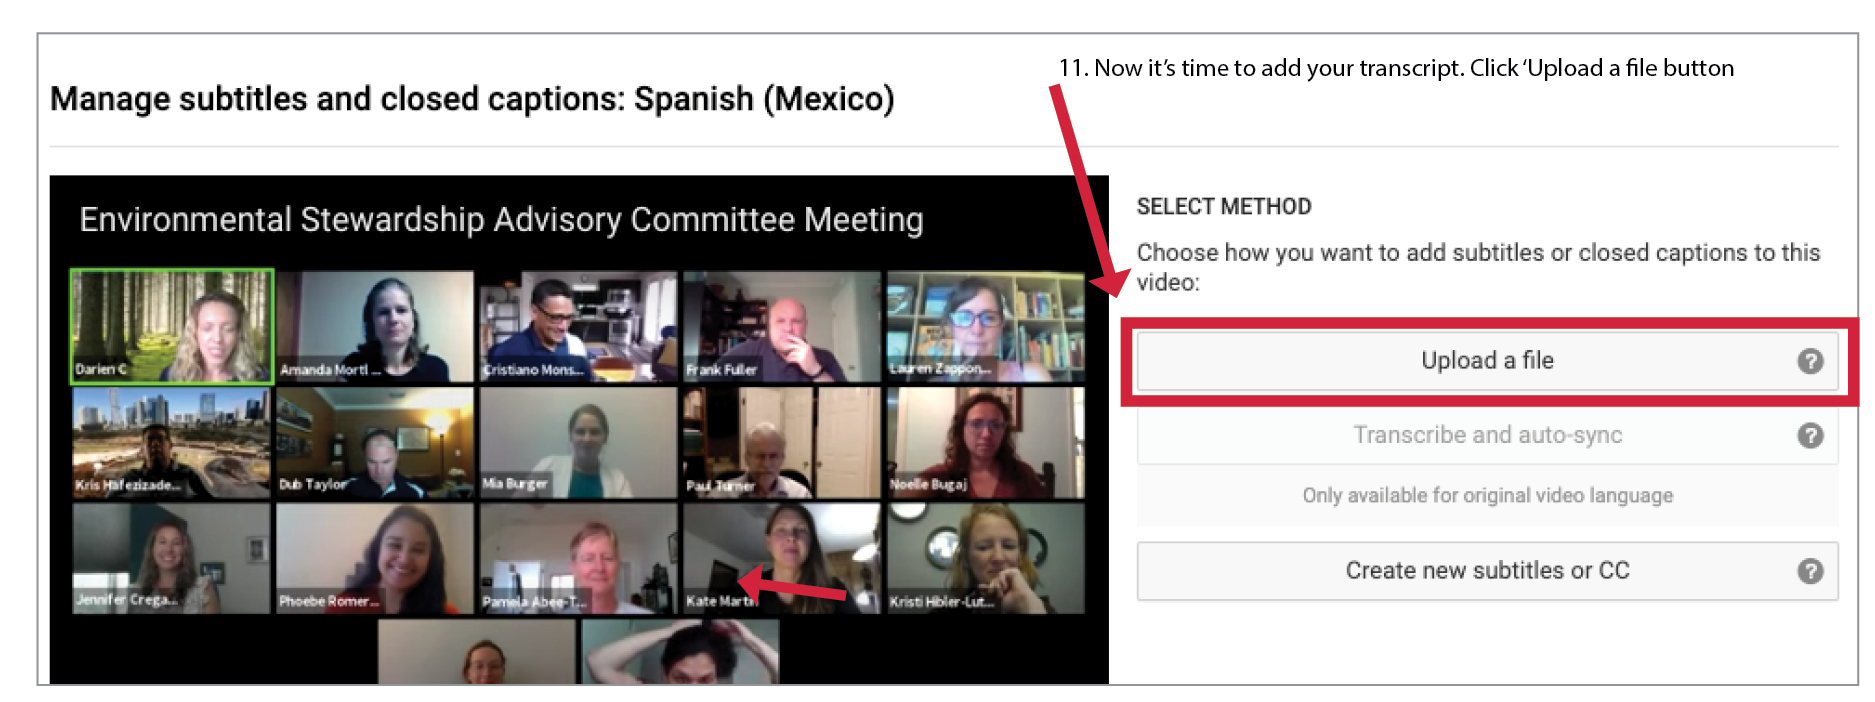Click Noelle Bugaj video tile
Screen dimensions: 1875x702
tap(986, 443)
